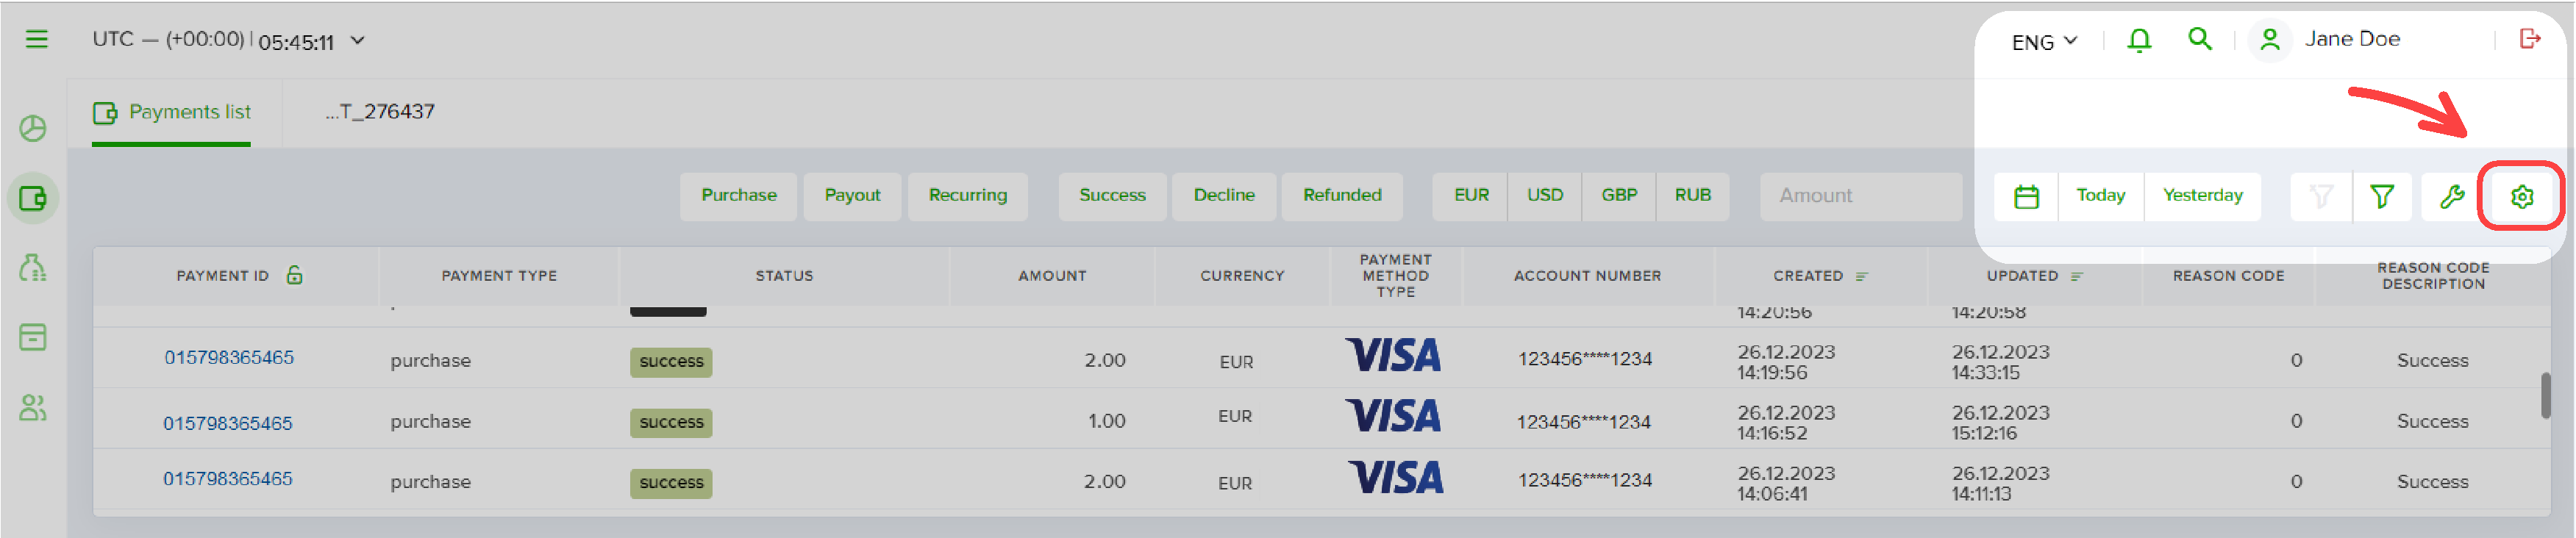The height and width of the screenshot is (538, 2576).
Task: Expand the ENG language dropdown
Action: tap(2044, 42)
